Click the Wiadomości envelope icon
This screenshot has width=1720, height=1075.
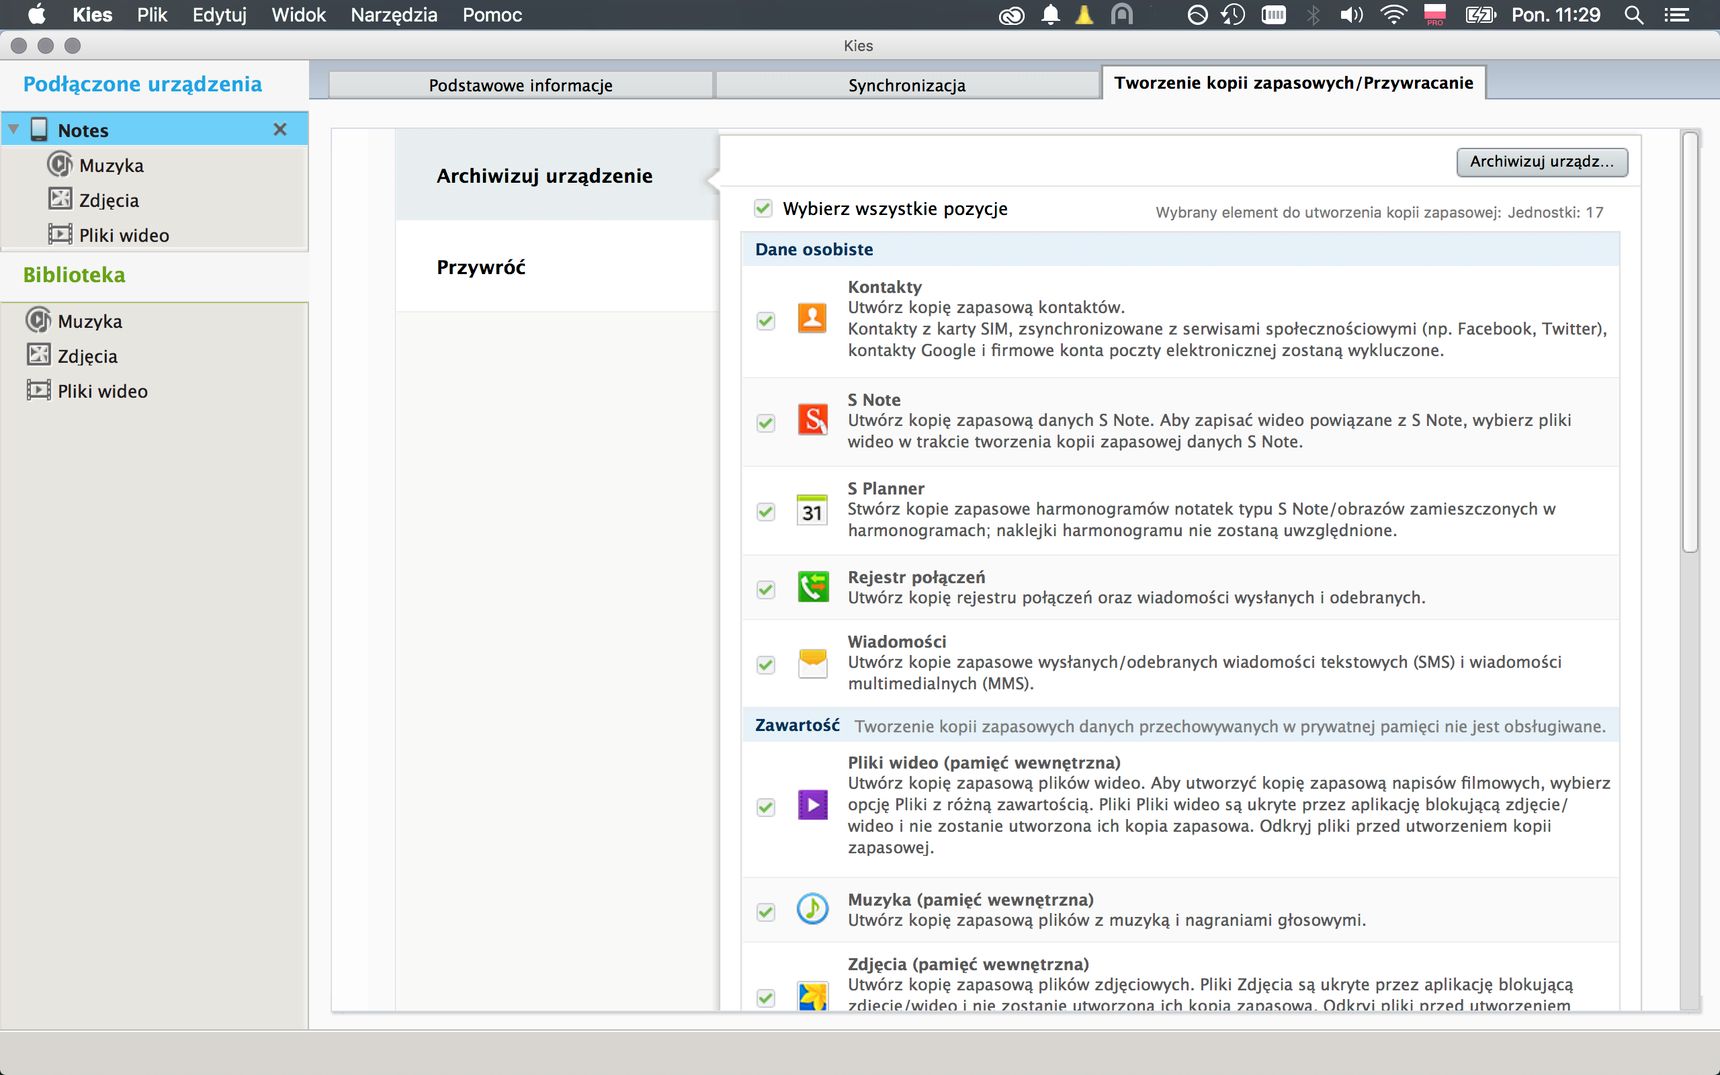812,663
